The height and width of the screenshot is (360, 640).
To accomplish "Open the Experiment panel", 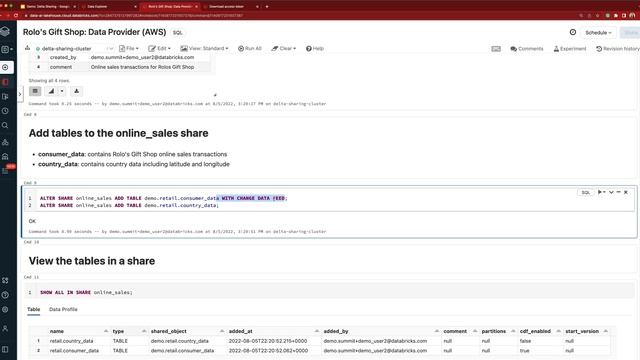I will (569, 49).
